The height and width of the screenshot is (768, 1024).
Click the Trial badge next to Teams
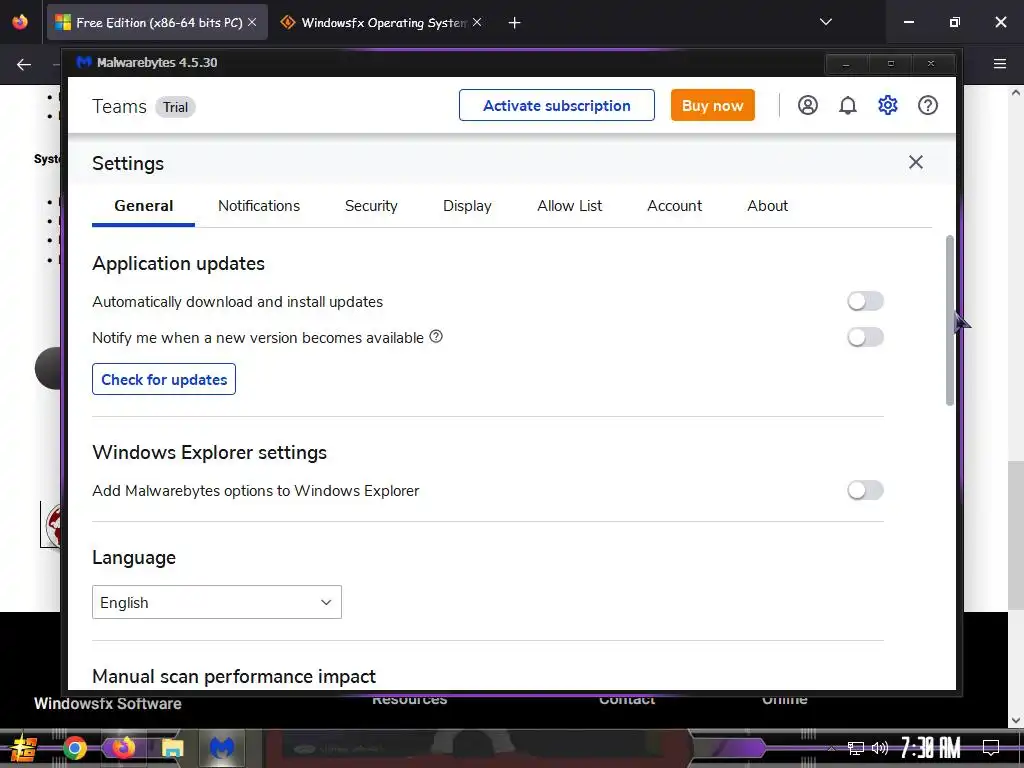pyautogui.click(x=175, y=107)
